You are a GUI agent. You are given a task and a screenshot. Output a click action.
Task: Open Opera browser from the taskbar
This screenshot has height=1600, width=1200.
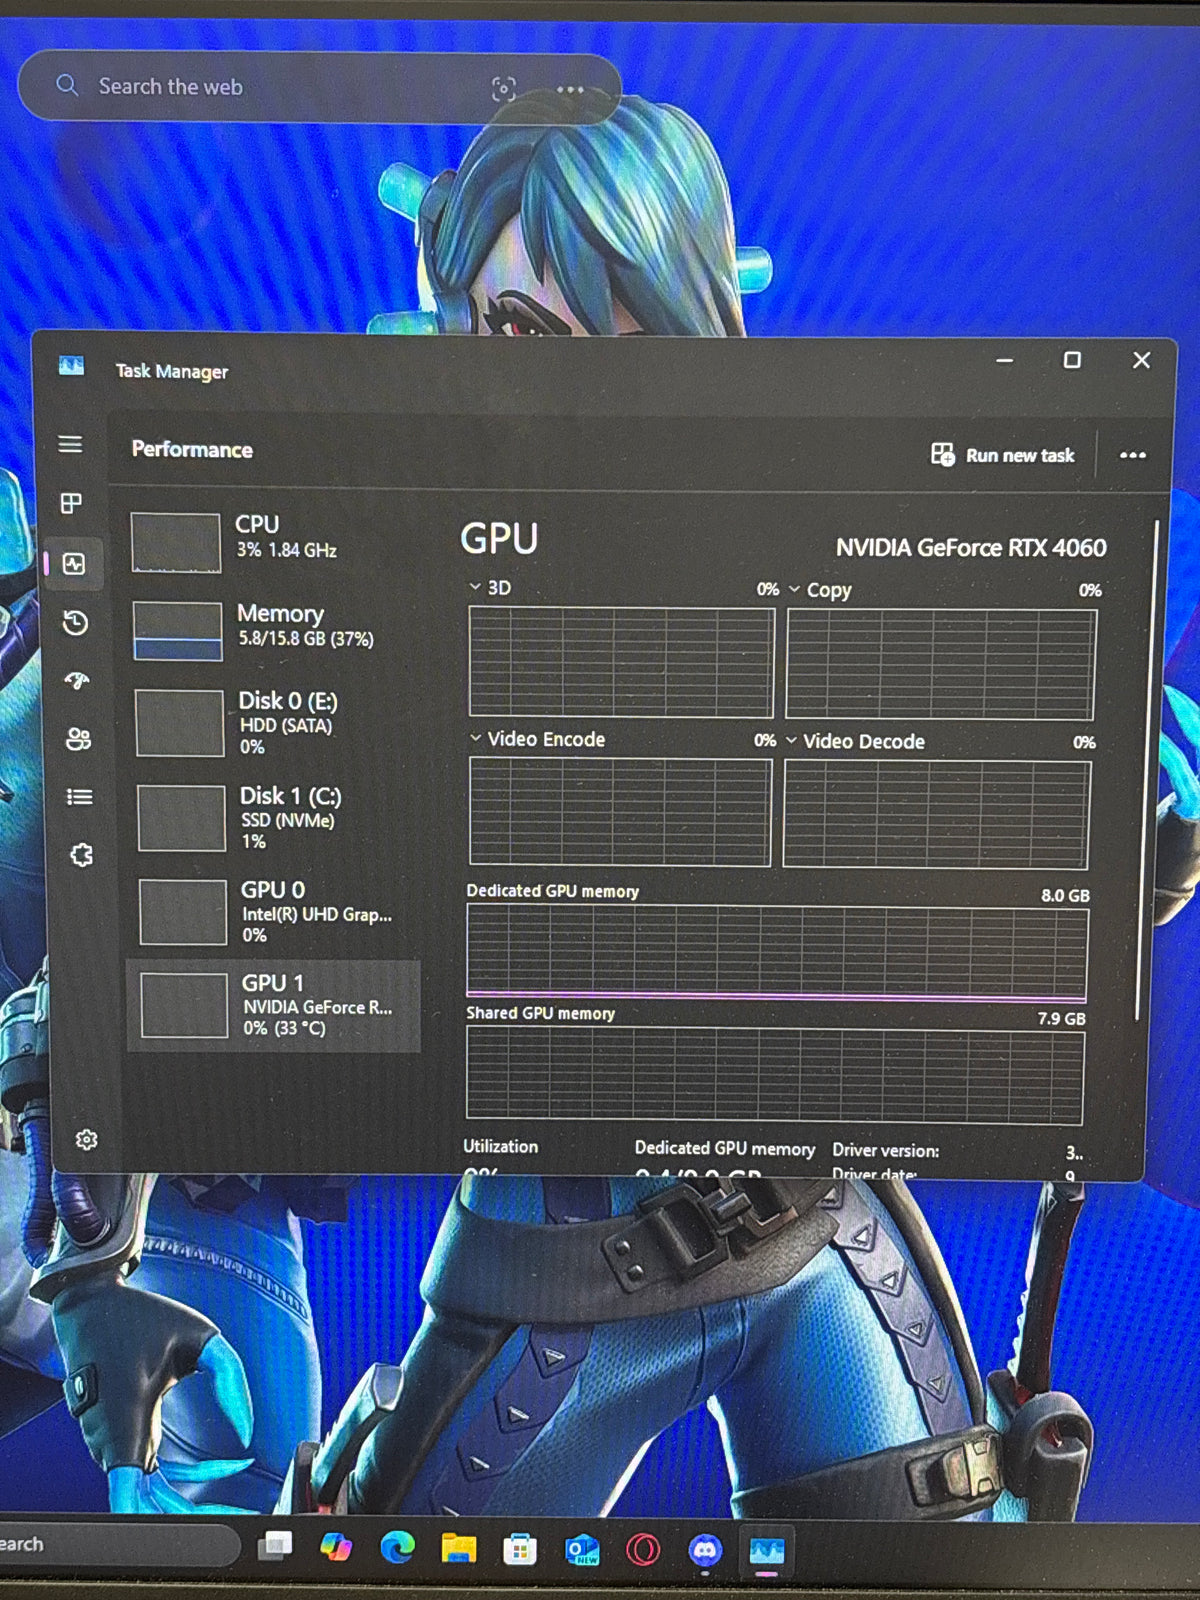[x=643, y=1550]
